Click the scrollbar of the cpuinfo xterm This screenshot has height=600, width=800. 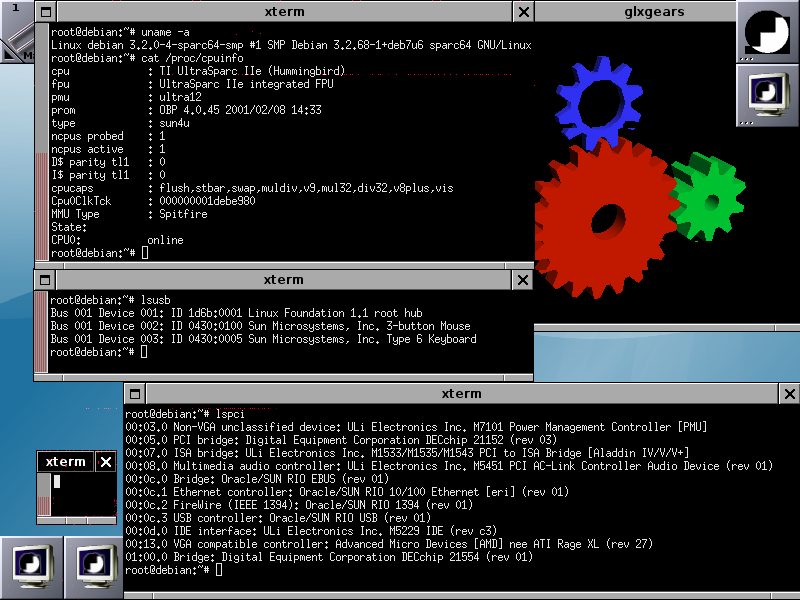click(42, 142)
